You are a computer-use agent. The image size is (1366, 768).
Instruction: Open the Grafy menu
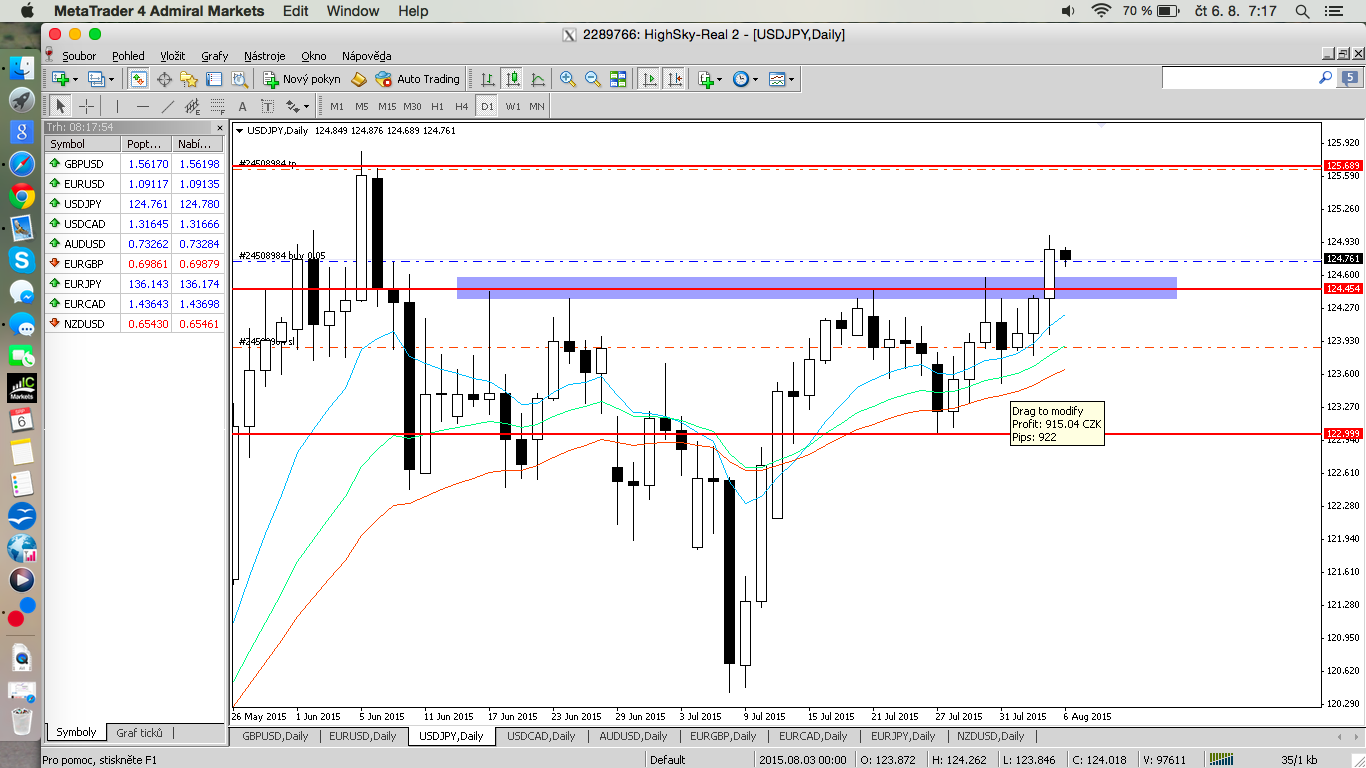point(214,56)
